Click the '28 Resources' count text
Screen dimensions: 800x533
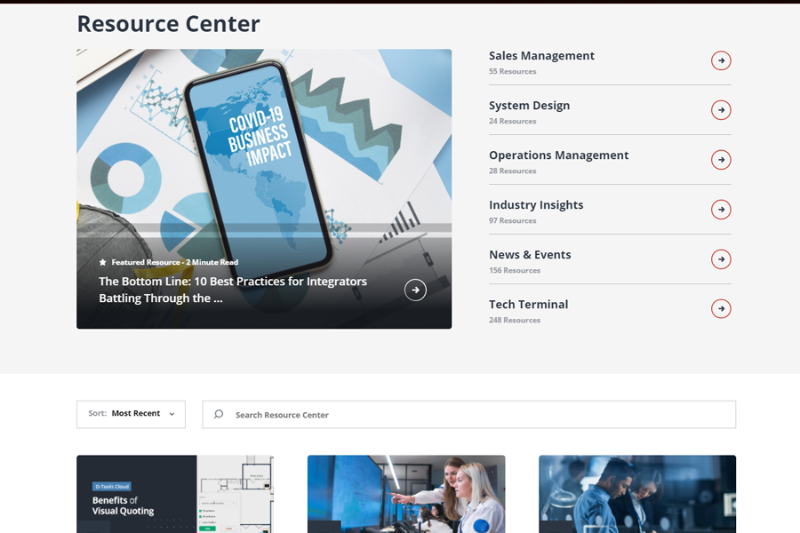(x=512, y=171)
